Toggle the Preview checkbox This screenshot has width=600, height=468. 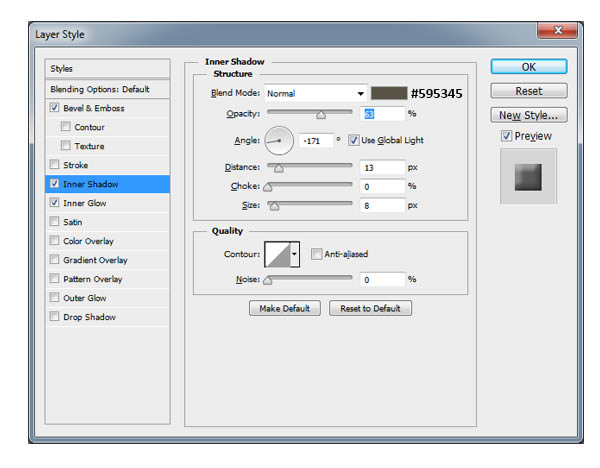click(506, 135)
